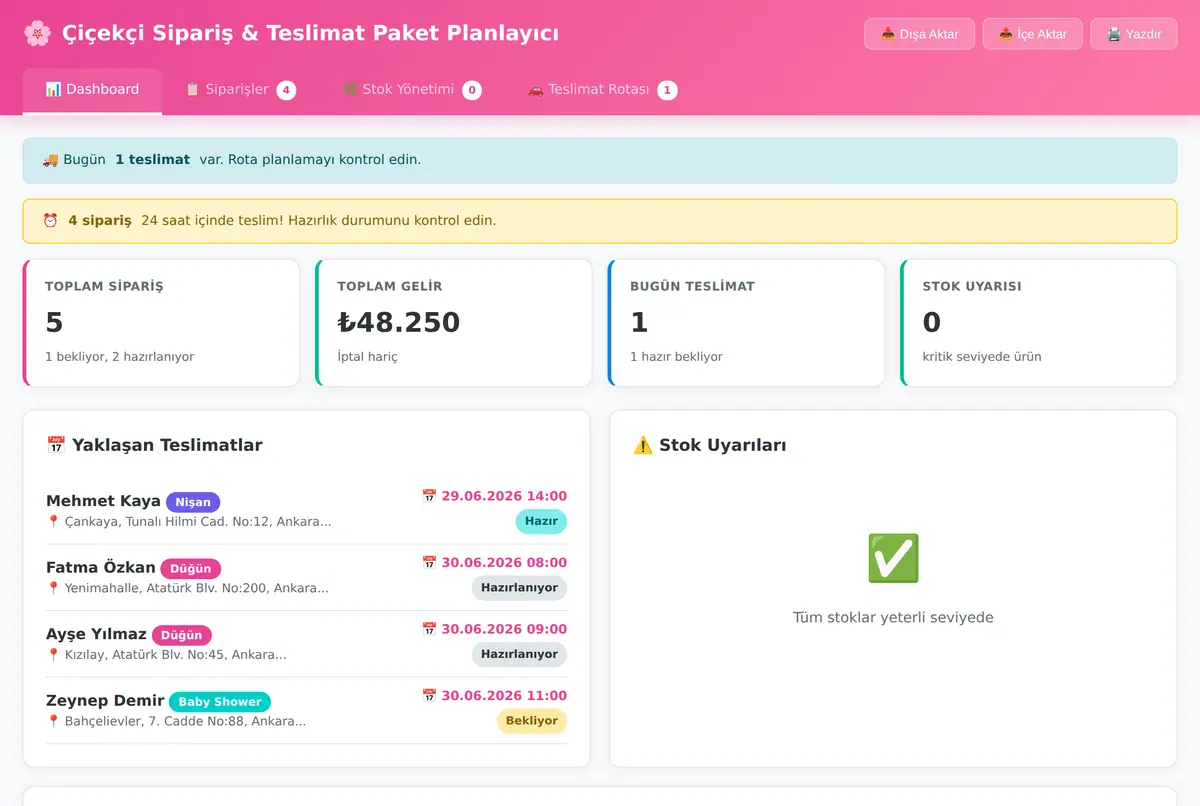The image size is (1200, 806).
Task: Select the Toplam Gelir stat card
Action: coord(454,323)
